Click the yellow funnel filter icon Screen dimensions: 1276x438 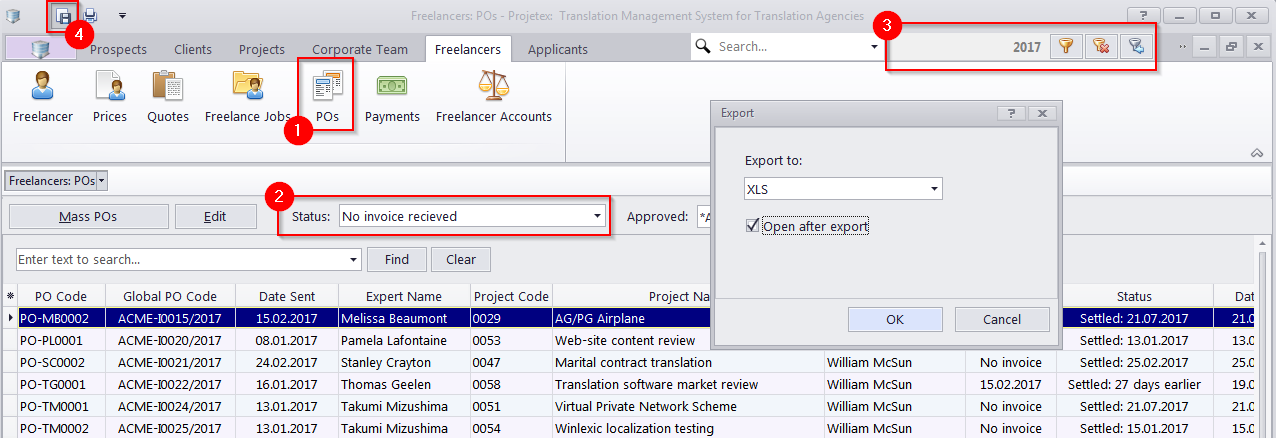(x=1066, y=47)
